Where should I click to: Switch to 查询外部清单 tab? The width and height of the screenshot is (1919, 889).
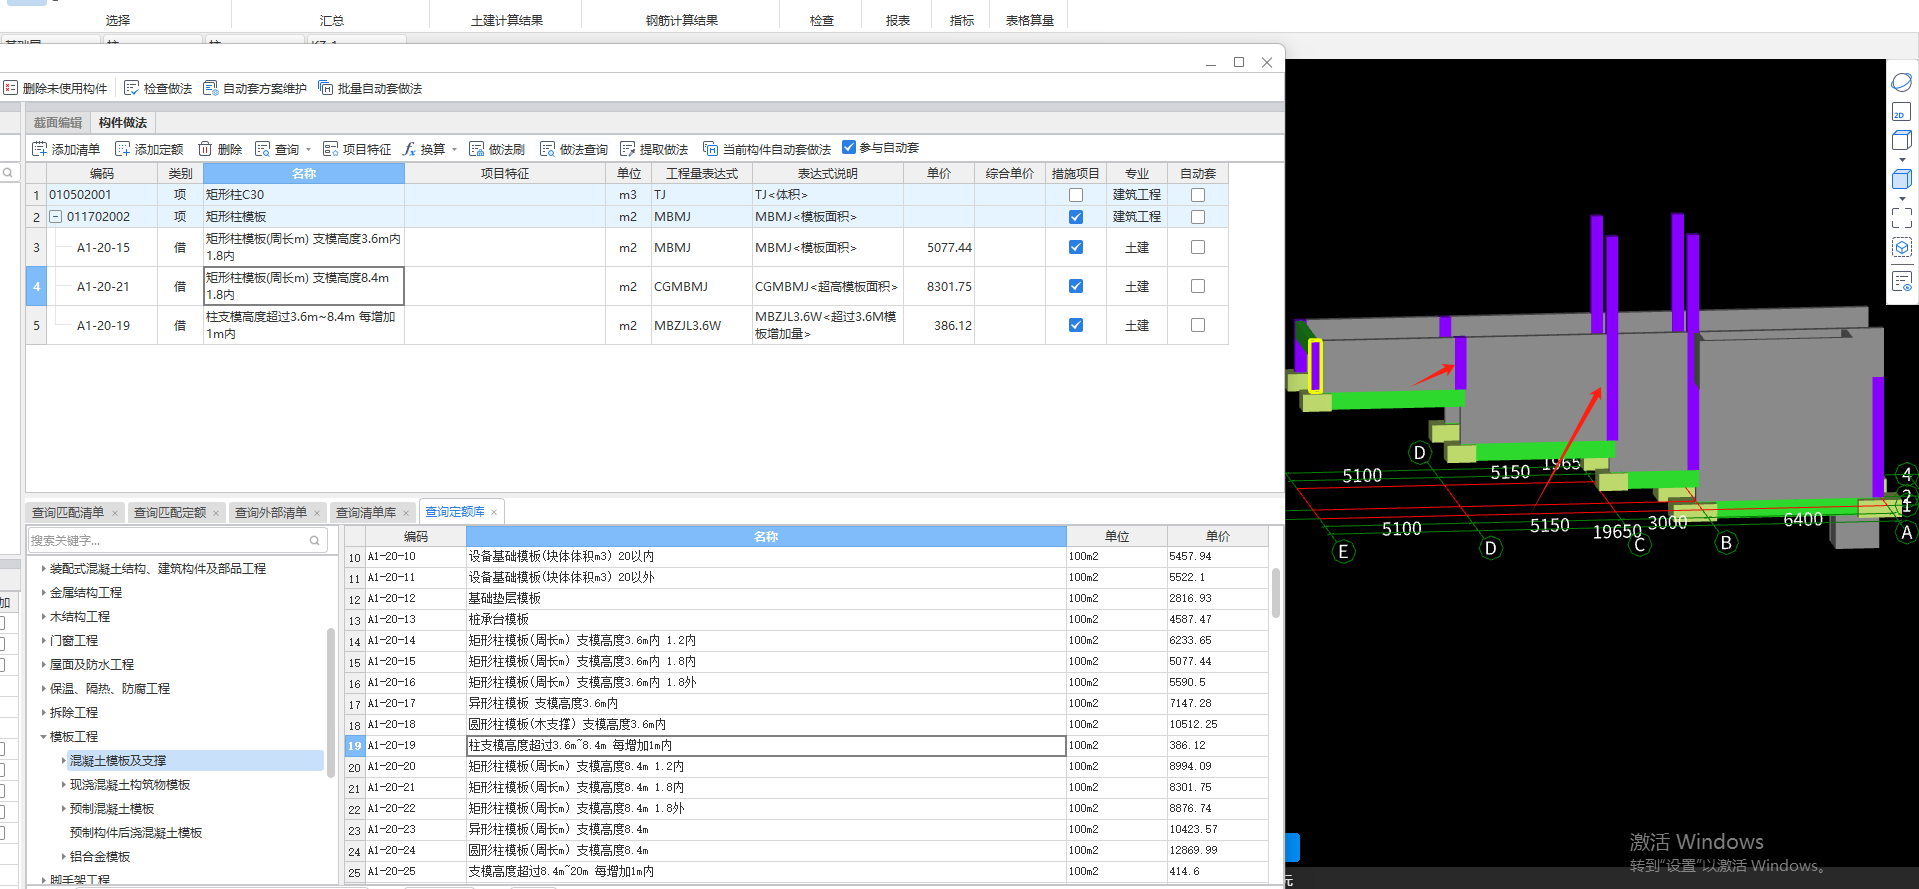[271, 513]
